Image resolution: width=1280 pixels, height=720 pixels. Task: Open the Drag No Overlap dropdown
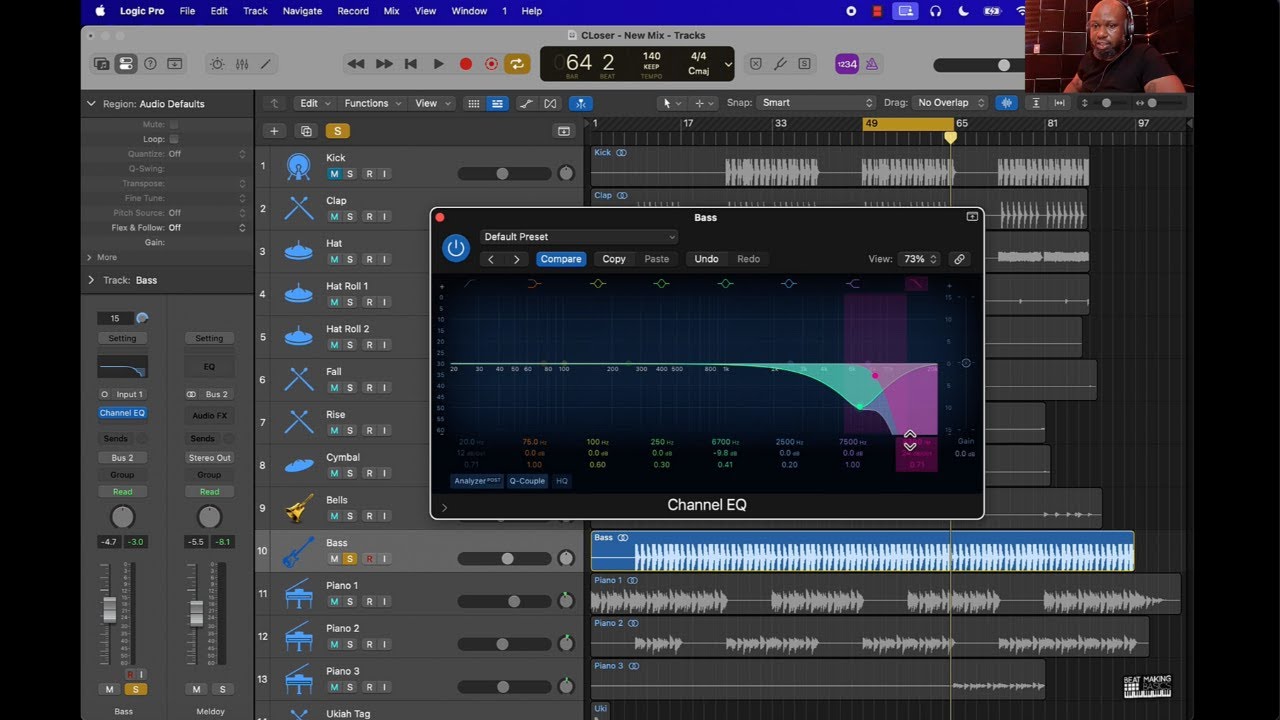pos(951,103)
